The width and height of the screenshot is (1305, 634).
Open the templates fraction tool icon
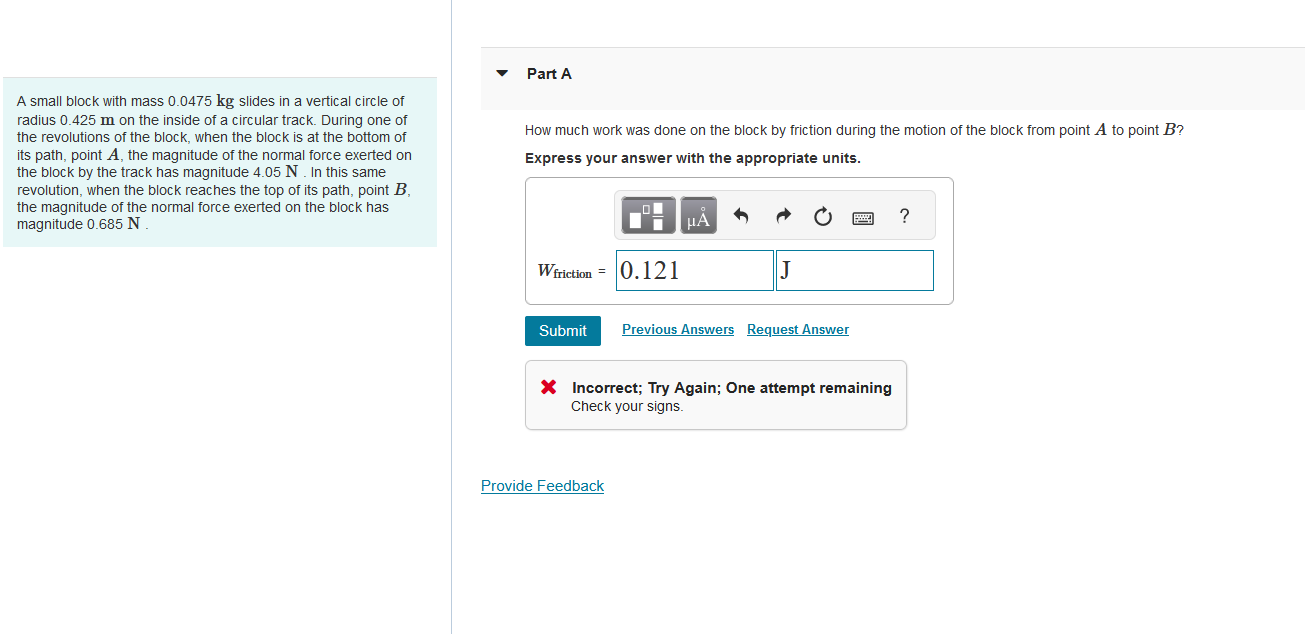point(650,216)
